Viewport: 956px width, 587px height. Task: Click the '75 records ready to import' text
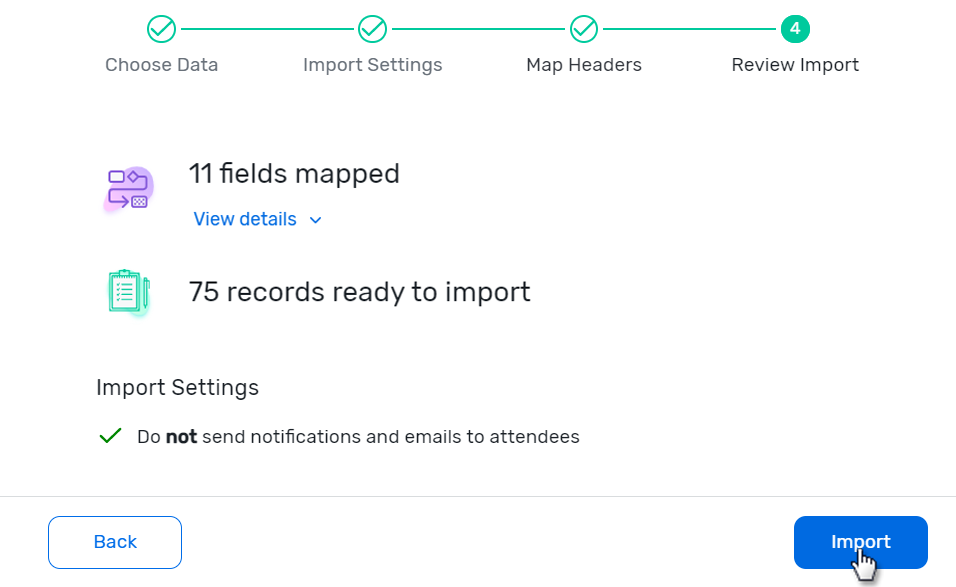coord(359,292)
